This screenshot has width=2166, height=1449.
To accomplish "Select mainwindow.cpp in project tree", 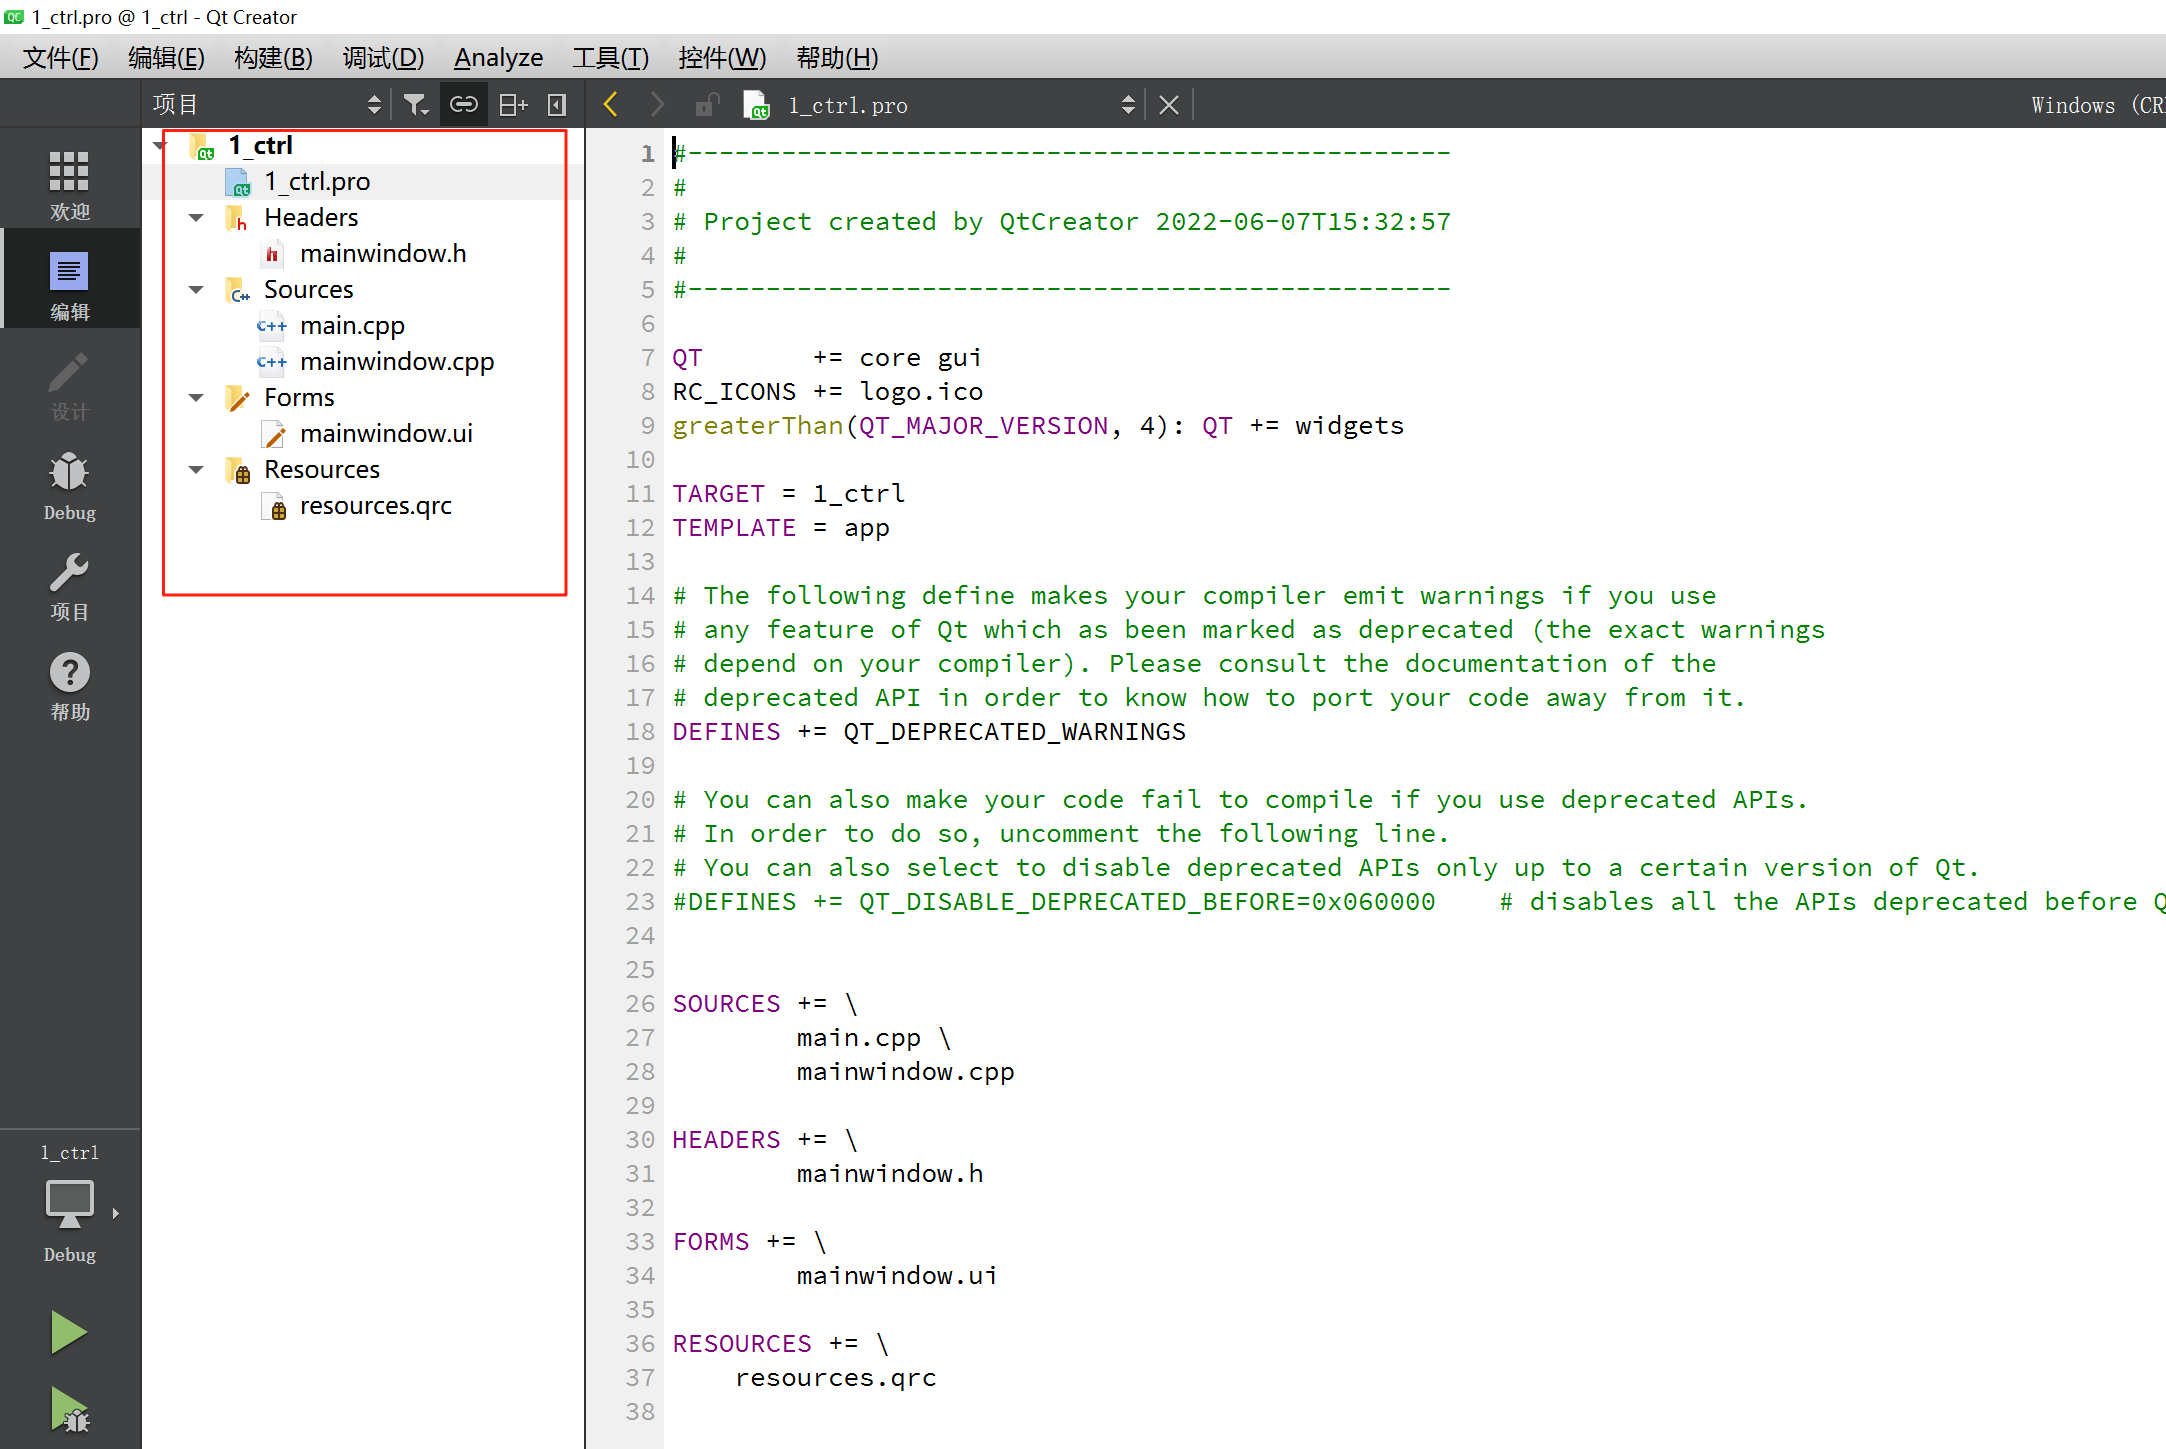I will coord(397,362).
